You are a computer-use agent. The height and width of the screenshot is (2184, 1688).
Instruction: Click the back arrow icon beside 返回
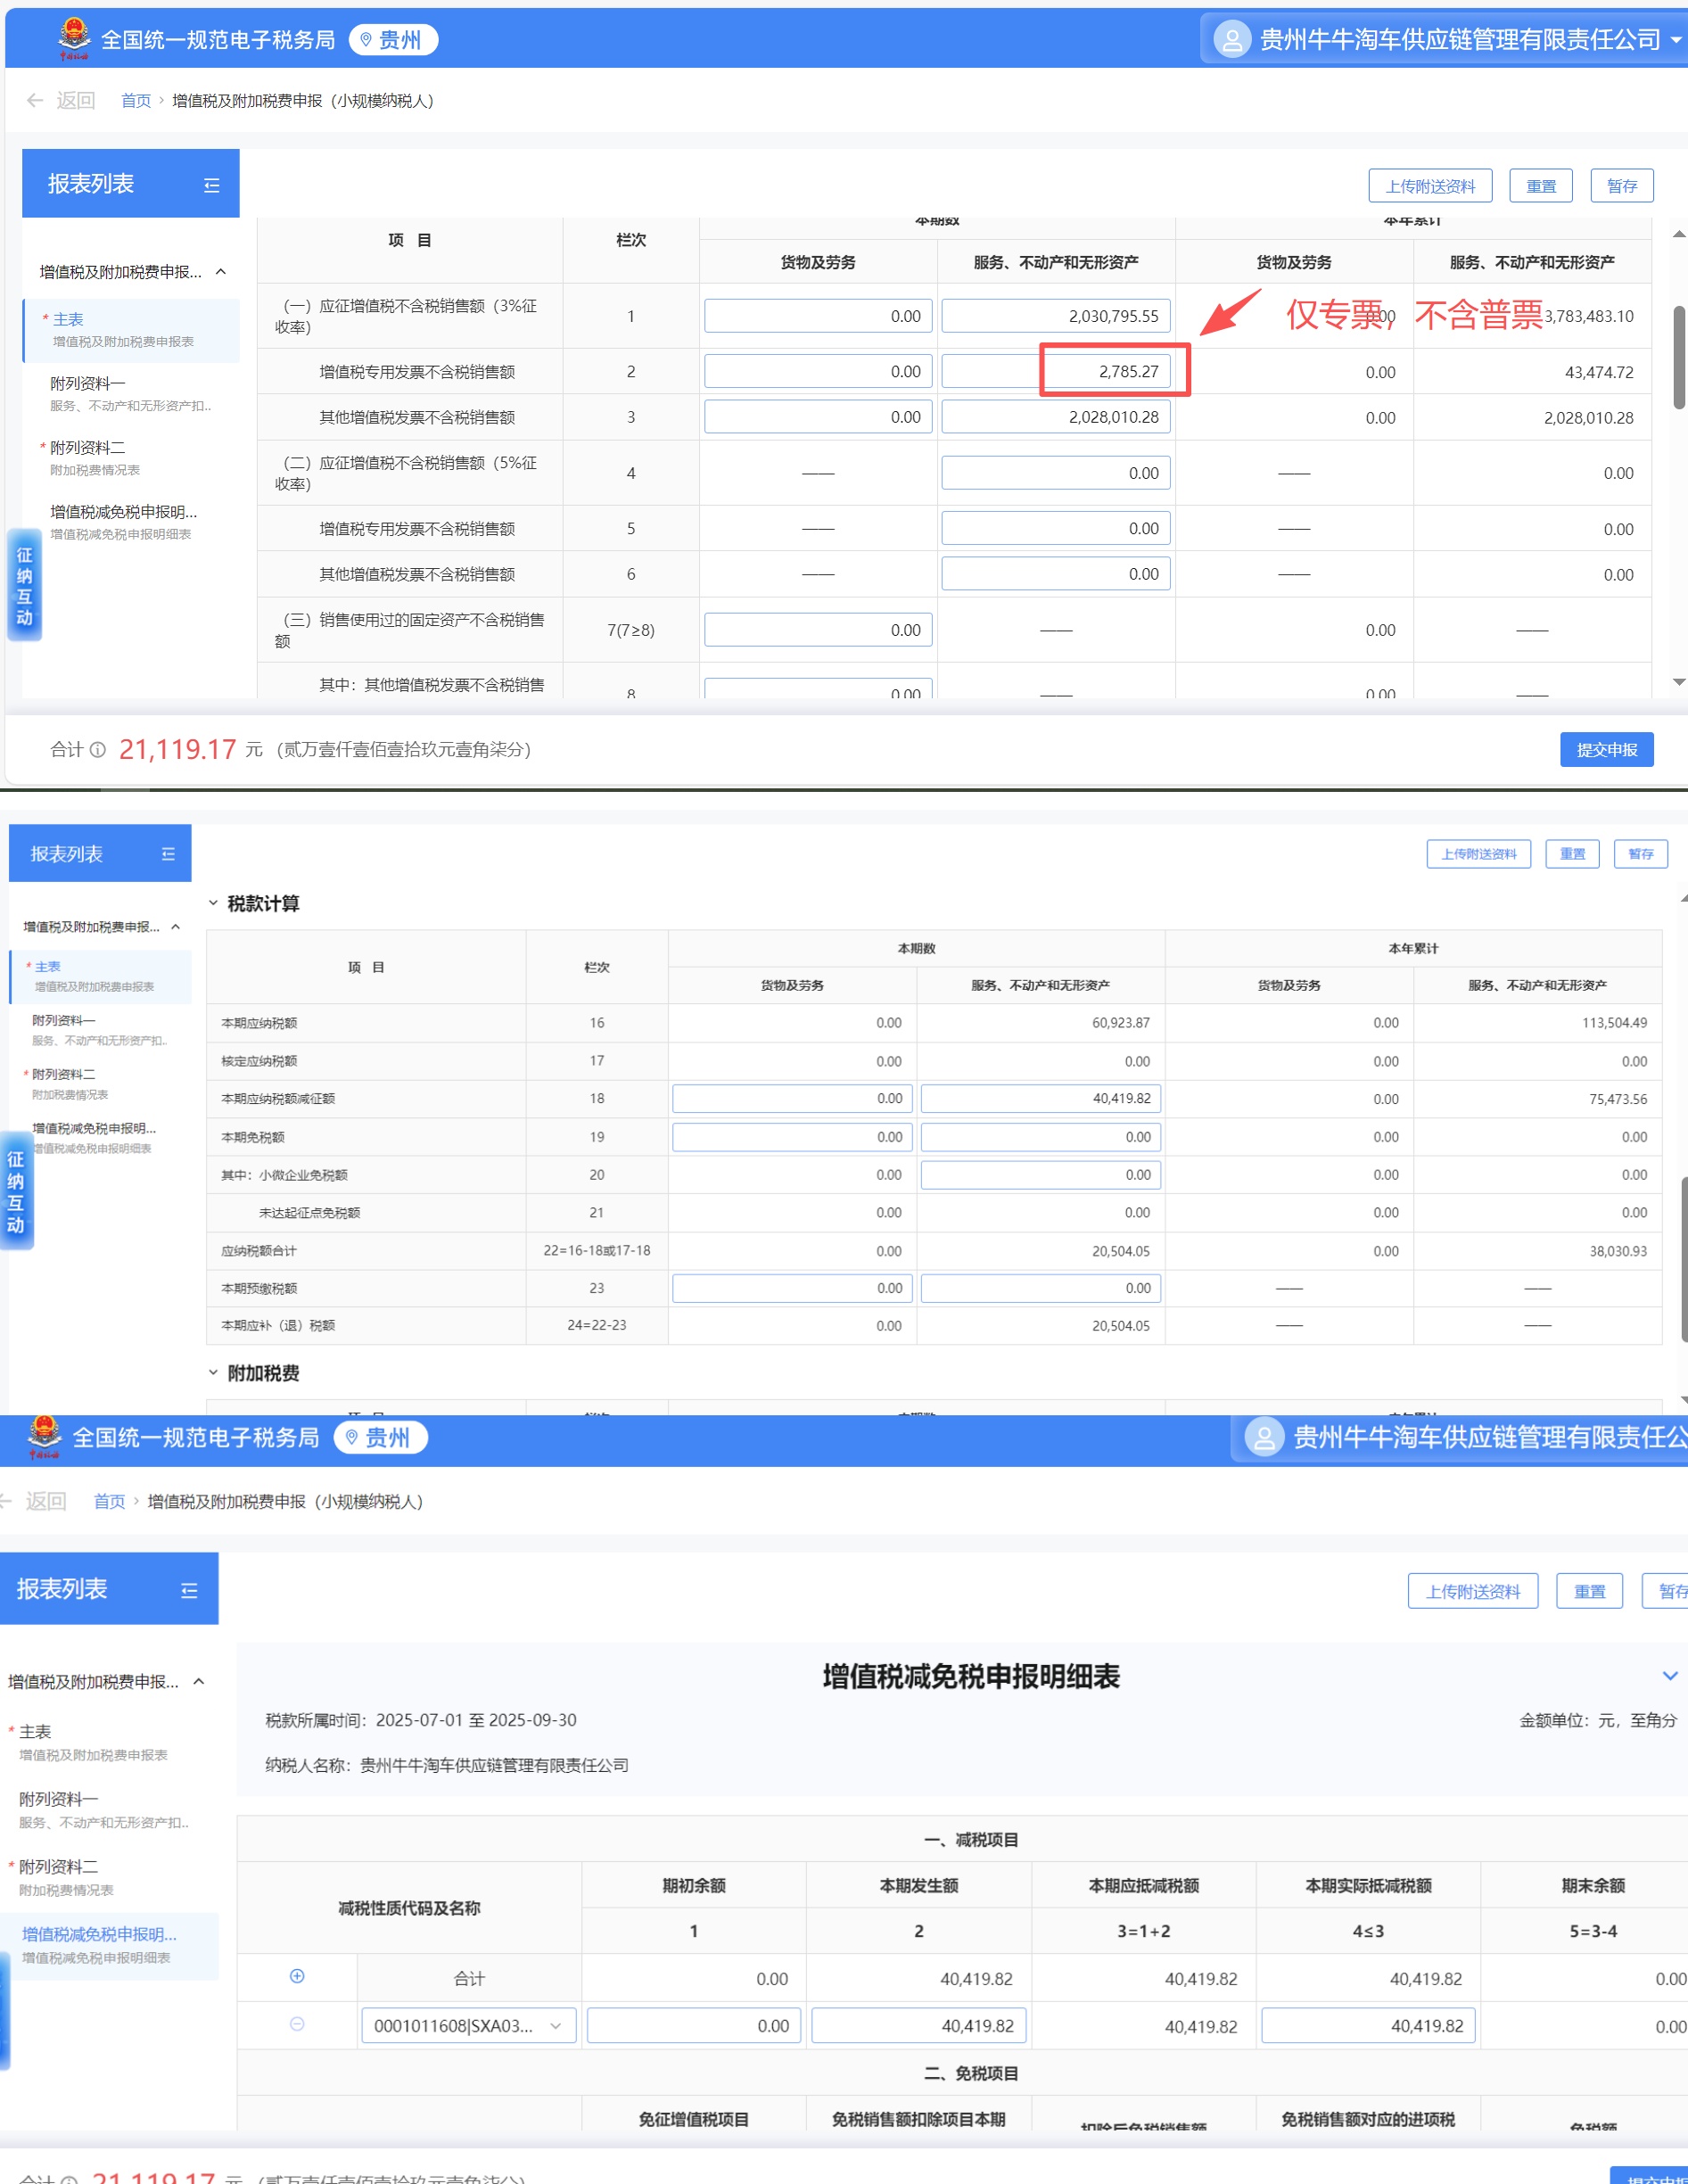(35, 100)
